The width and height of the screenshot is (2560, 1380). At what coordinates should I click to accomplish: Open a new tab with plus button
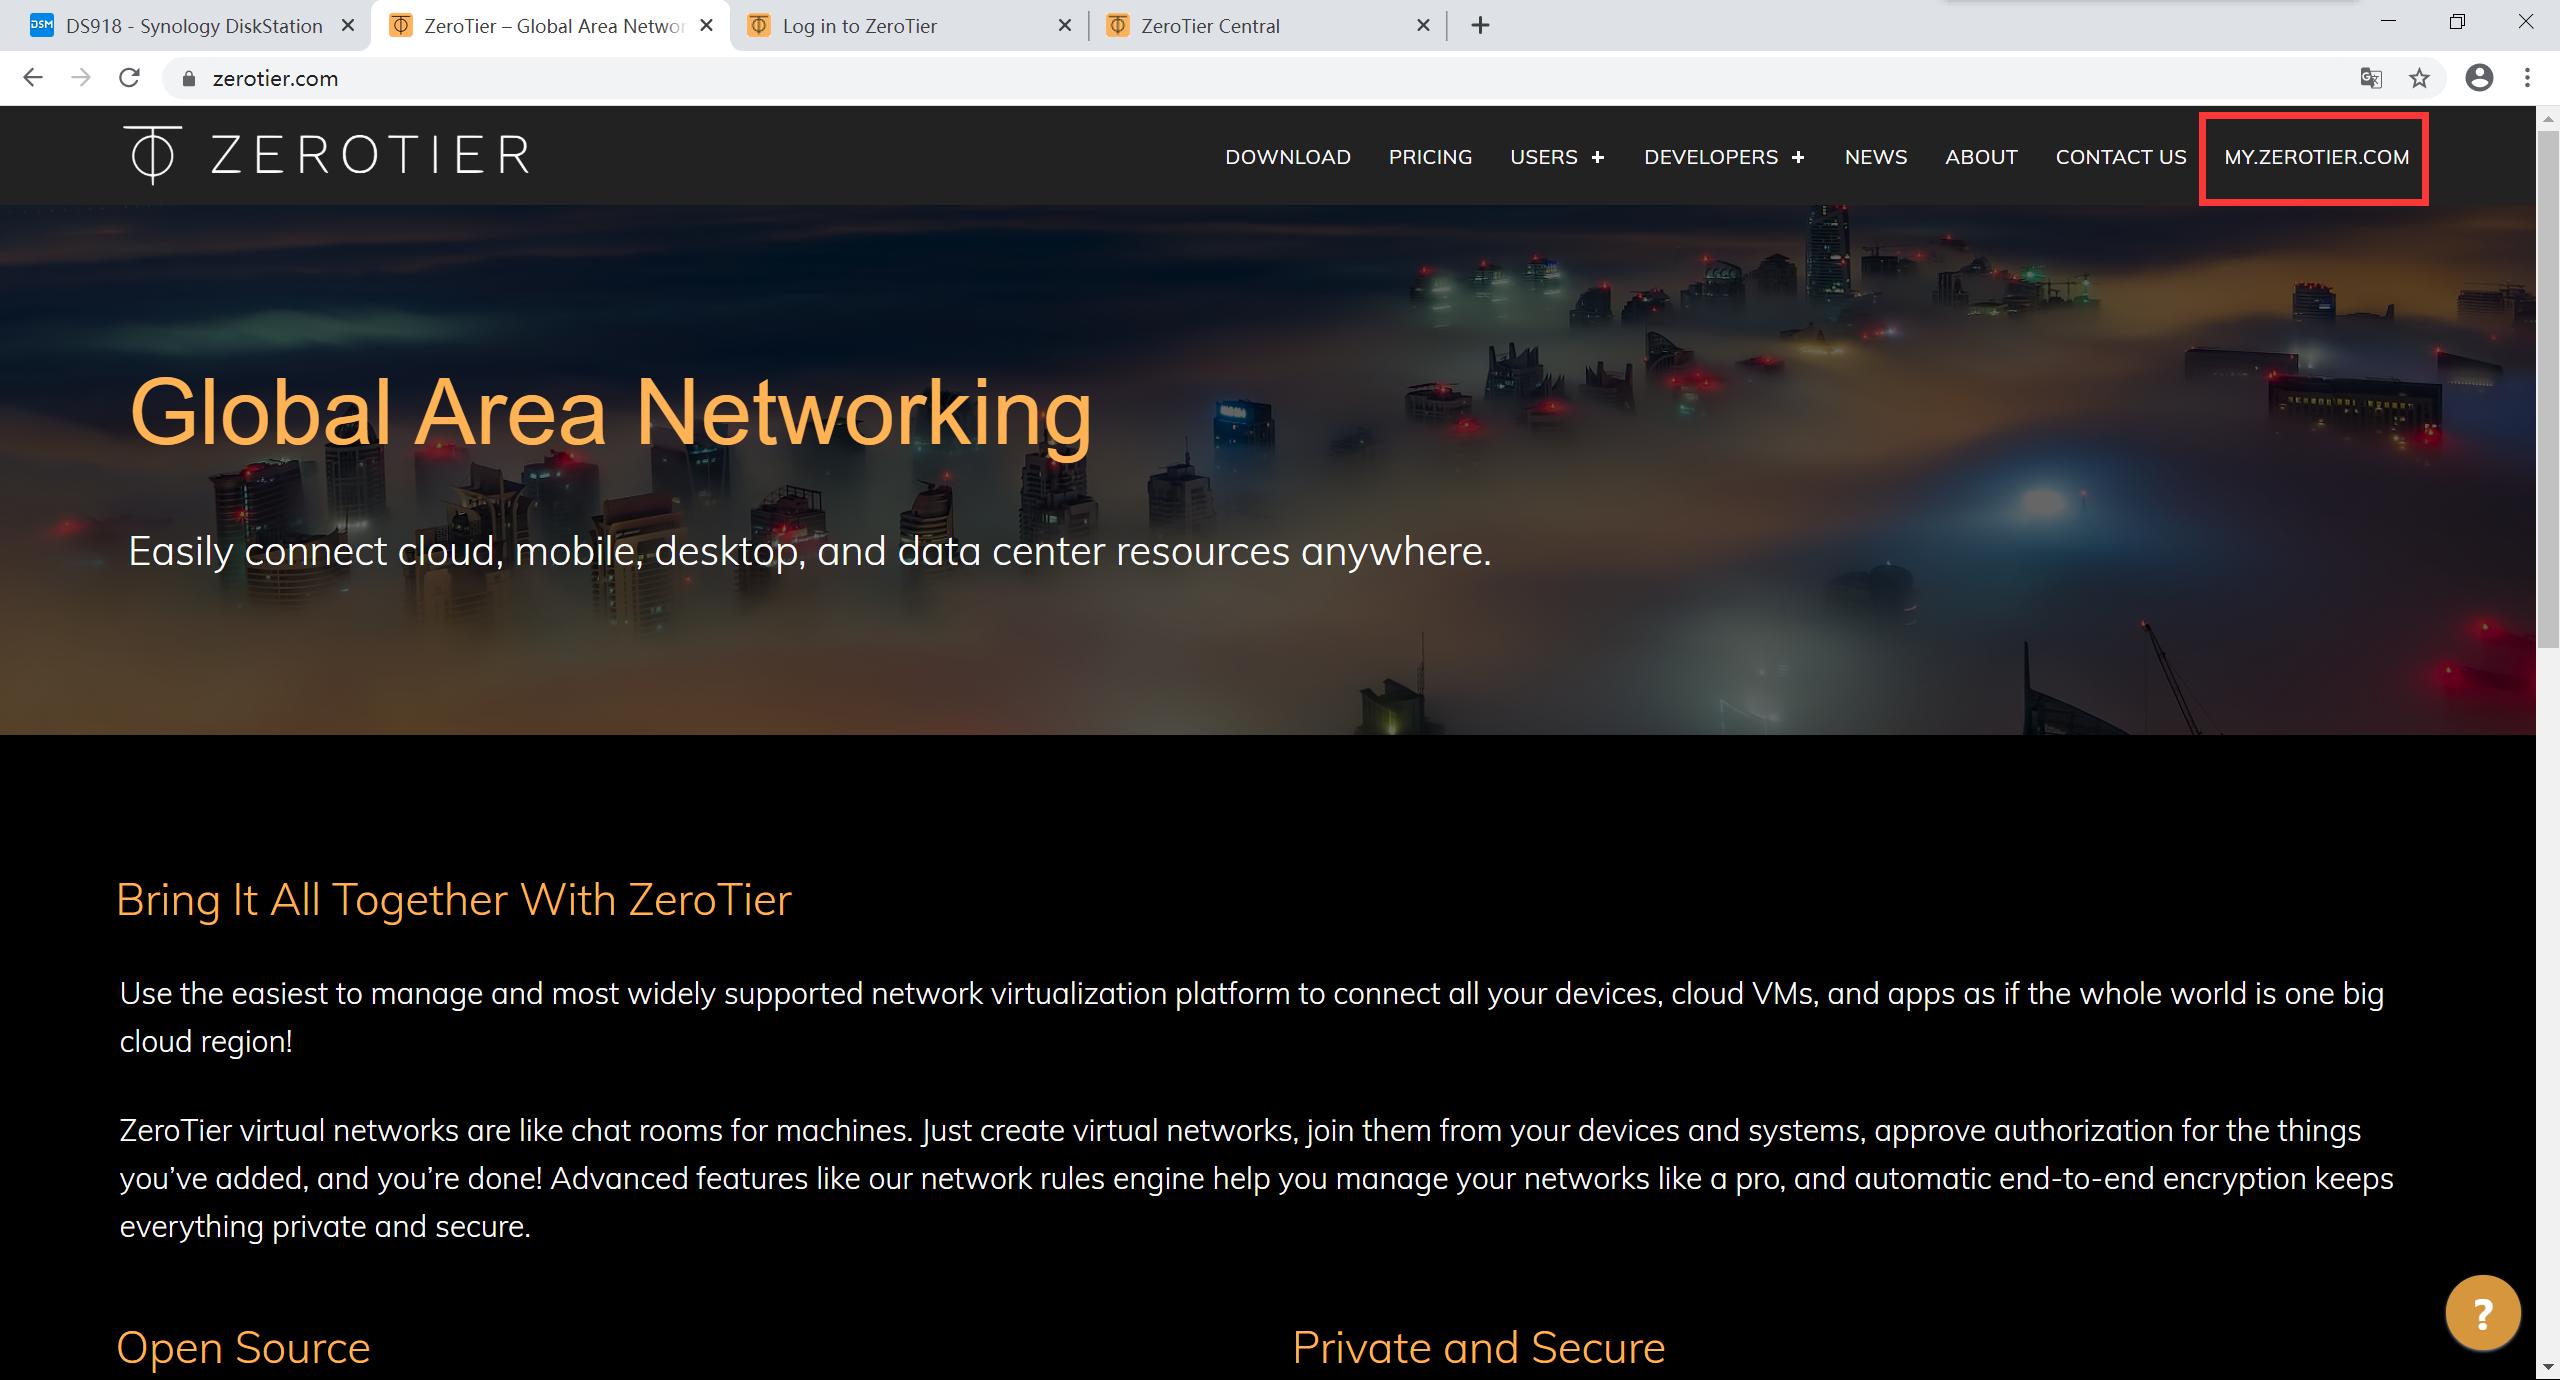pos(1480,26)
